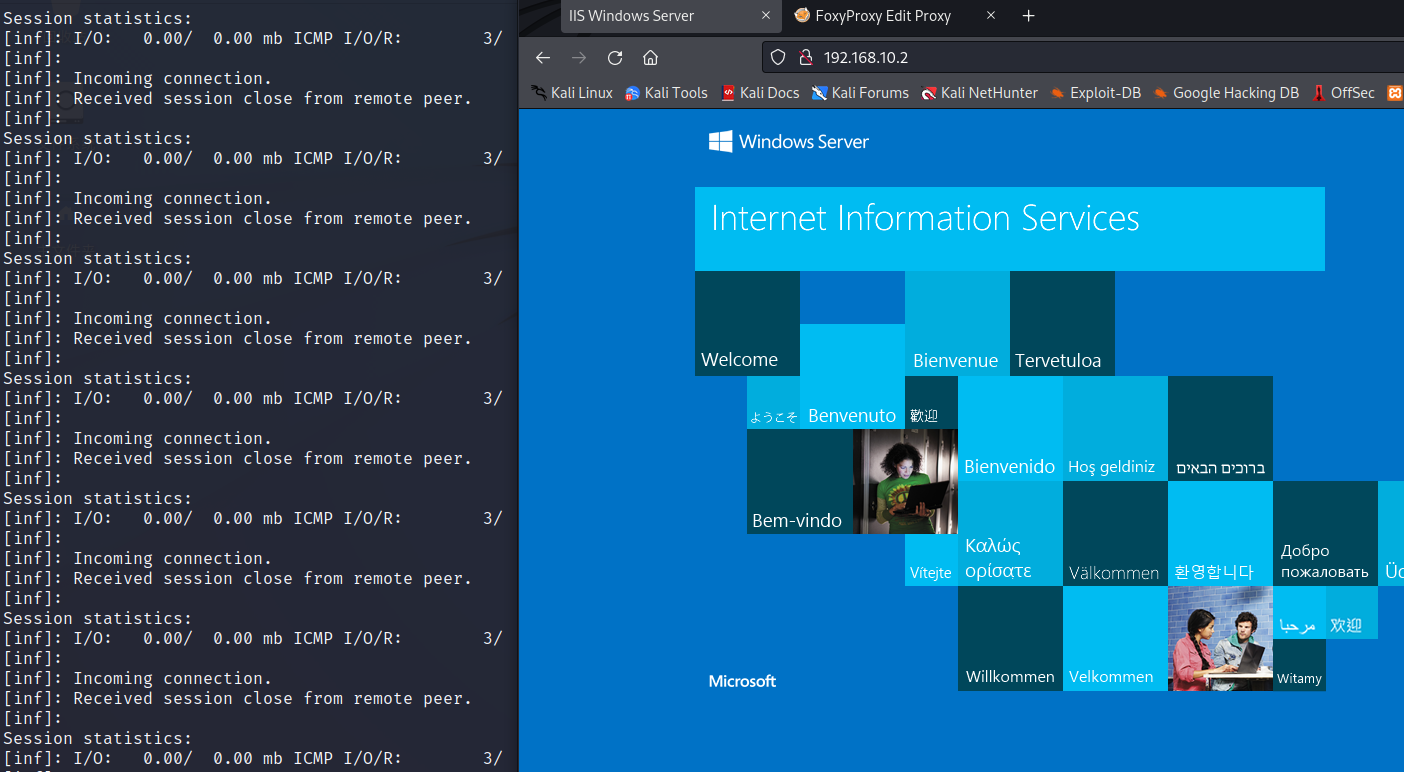Close the FoxyProxy Edit Proxy tab
This screenshot has height=772, width=1404.
pos(991,16)
